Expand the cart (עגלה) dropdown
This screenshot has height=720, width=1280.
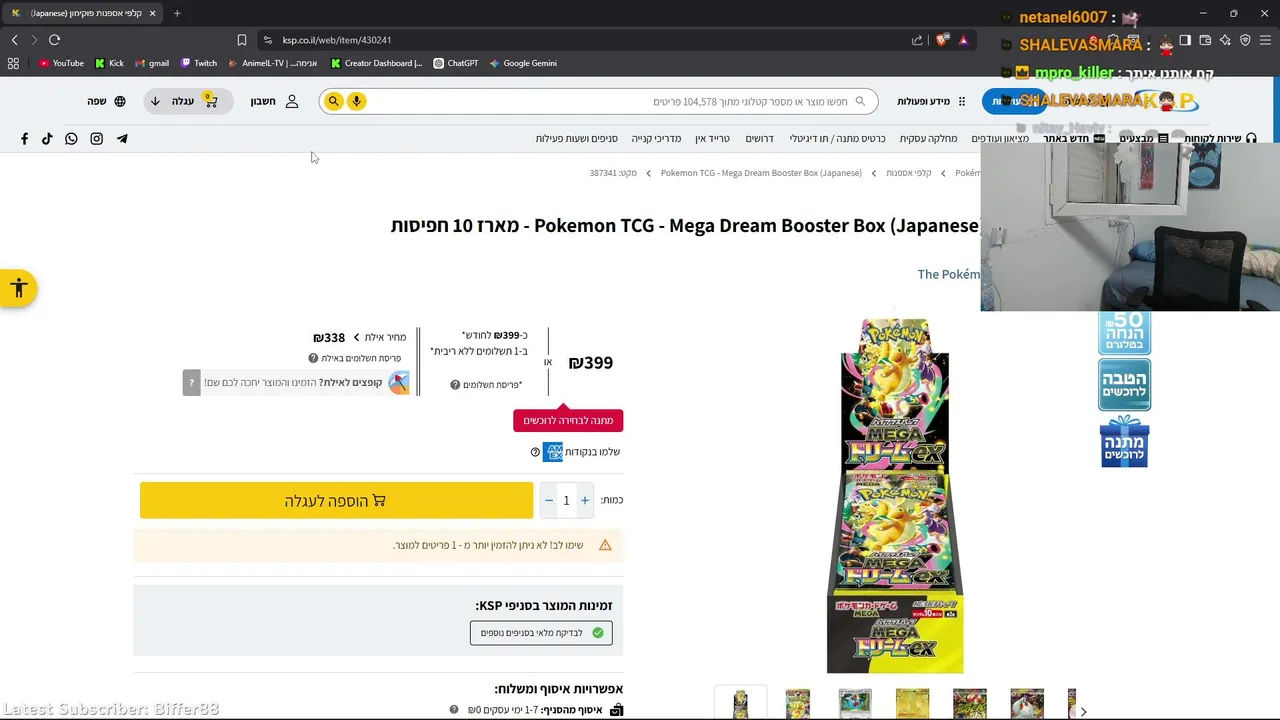pos(188,101)
